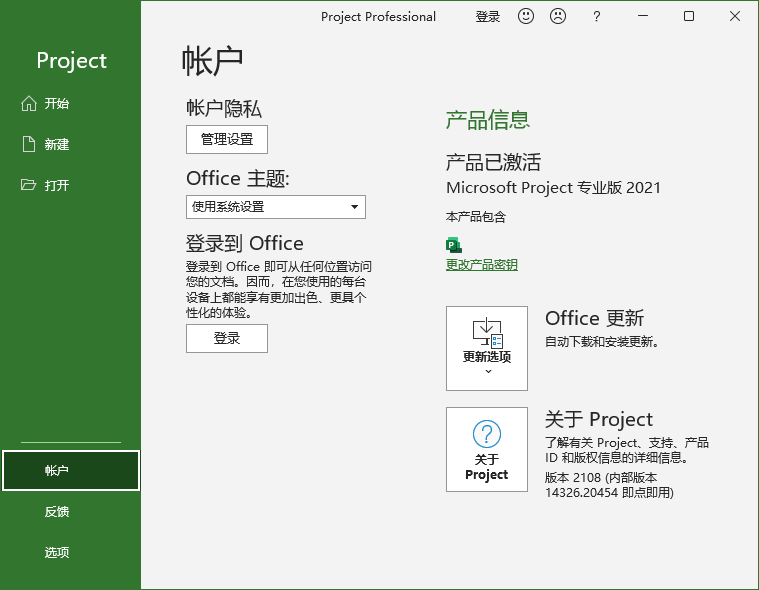This screenshot has height=590, width=759.
Task: Click the 更改产品密钥 link
Action: point(482,265)
